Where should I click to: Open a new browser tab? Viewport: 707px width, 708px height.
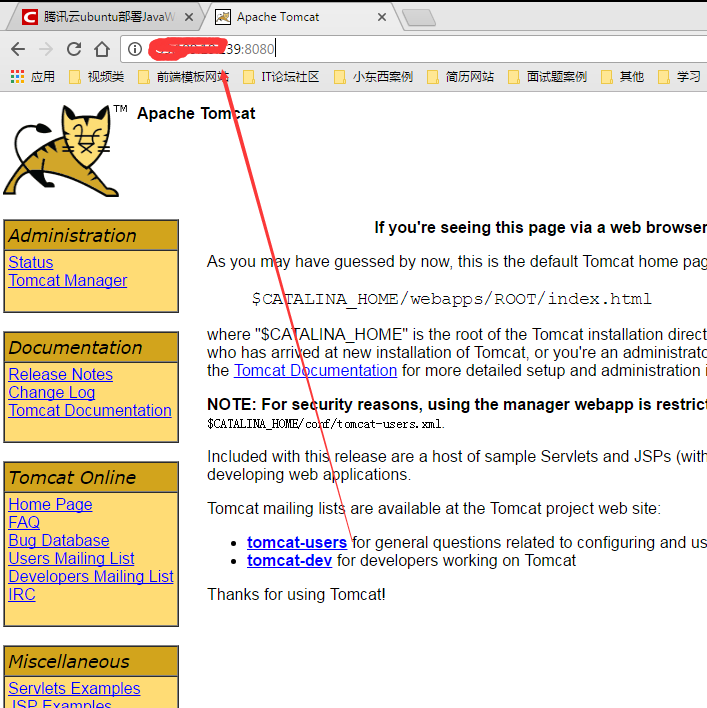click(419, 18)
